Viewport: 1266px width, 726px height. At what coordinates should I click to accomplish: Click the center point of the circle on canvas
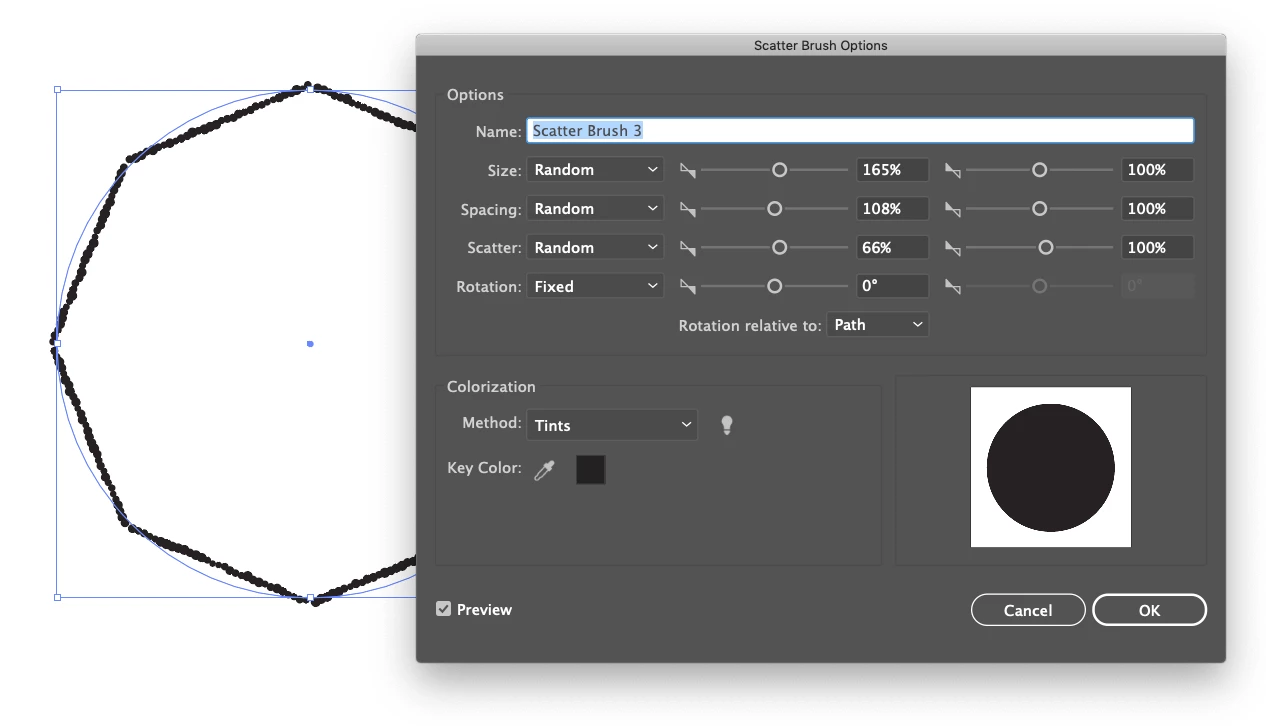pos(310,344)
